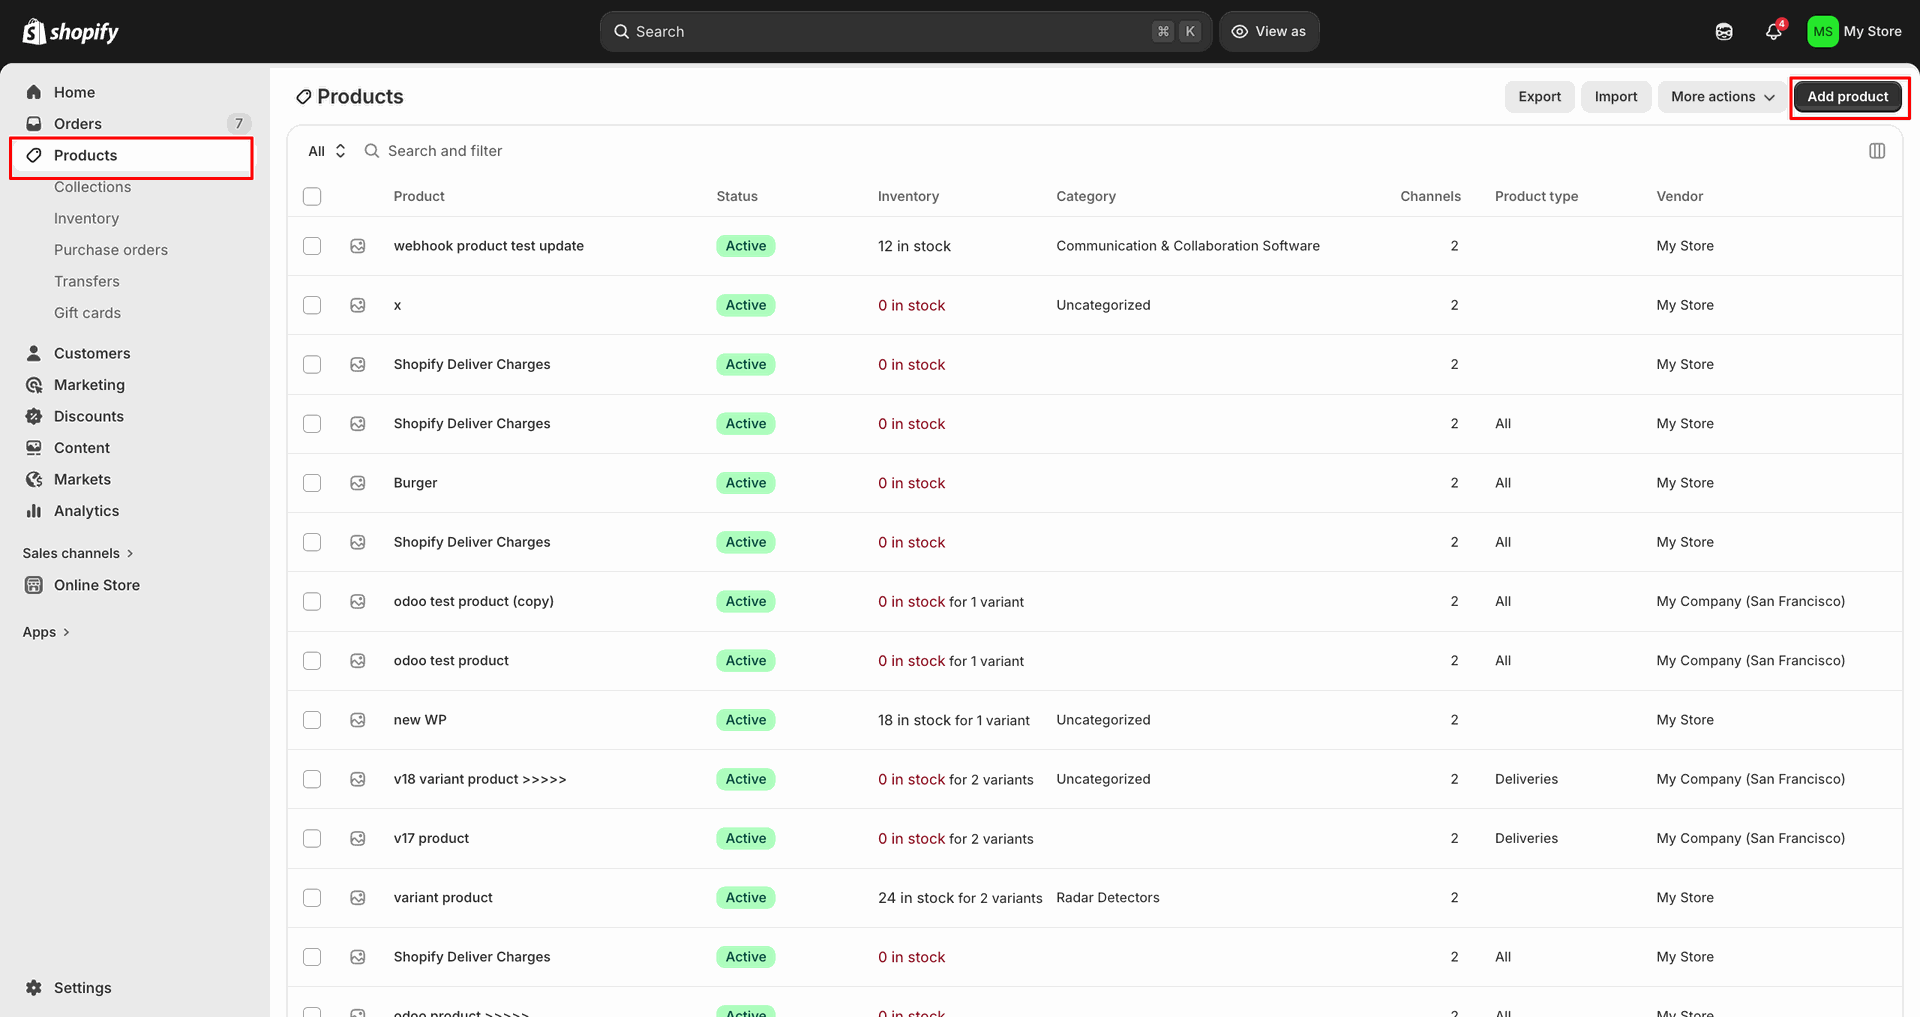
Task: Open Analytics via bar chart icon
Action: pyautogui.click(x=34, y=511)
